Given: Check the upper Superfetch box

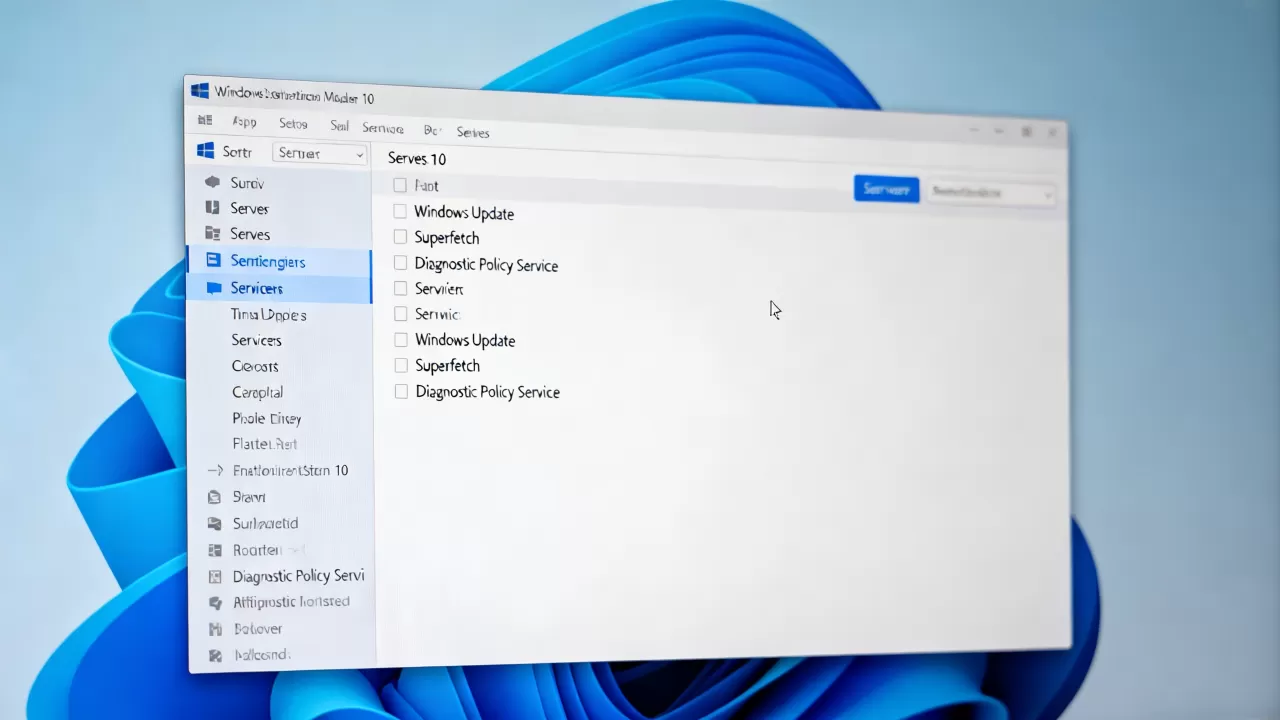Looking at the screenshot, I should click(400, 237).
